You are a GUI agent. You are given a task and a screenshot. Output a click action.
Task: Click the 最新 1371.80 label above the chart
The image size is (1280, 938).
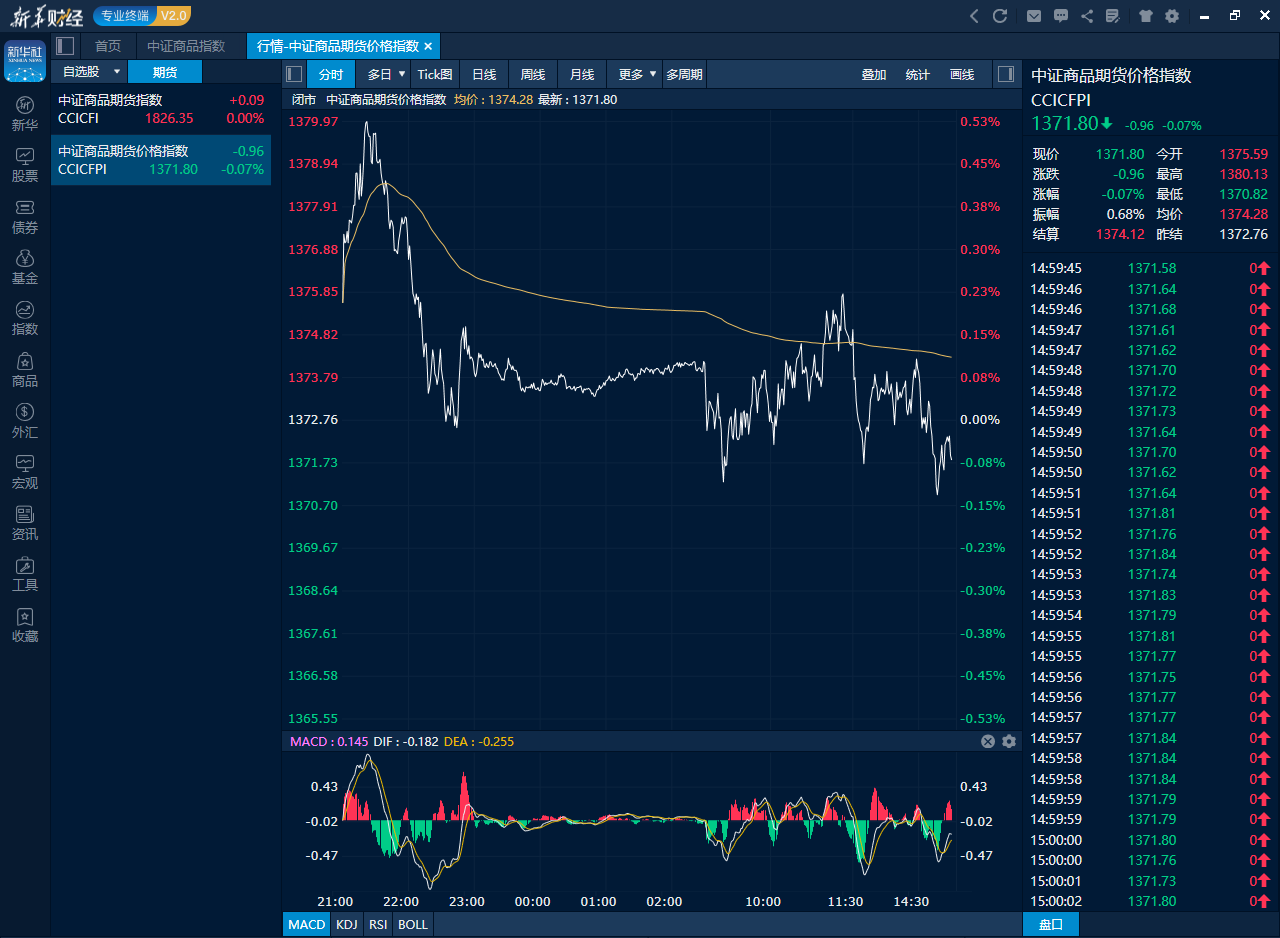point(577,99)
